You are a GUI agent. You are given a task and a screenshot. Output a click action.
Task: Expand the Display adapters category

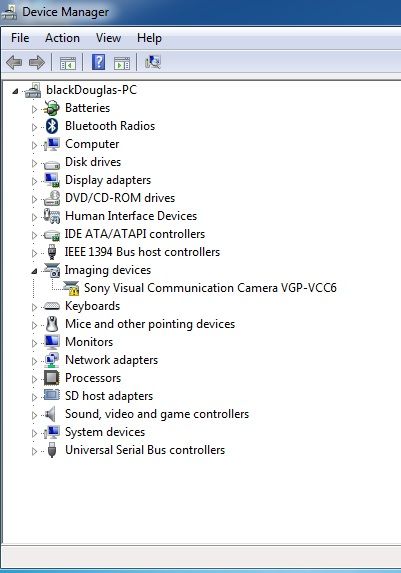coord(34,181)
